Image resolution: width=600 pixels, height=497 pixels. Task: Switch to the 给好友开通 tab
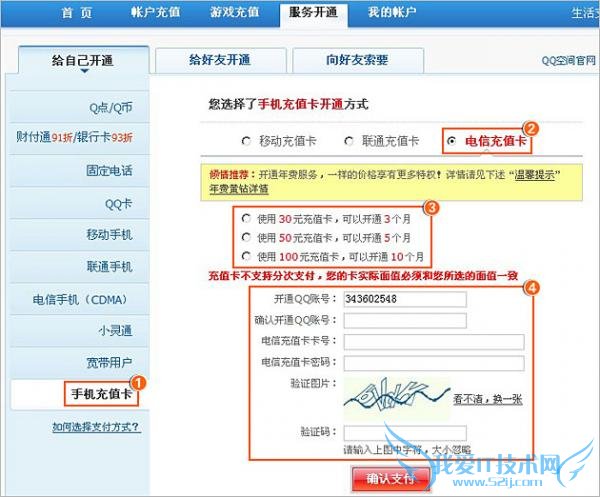click(220, 60)
